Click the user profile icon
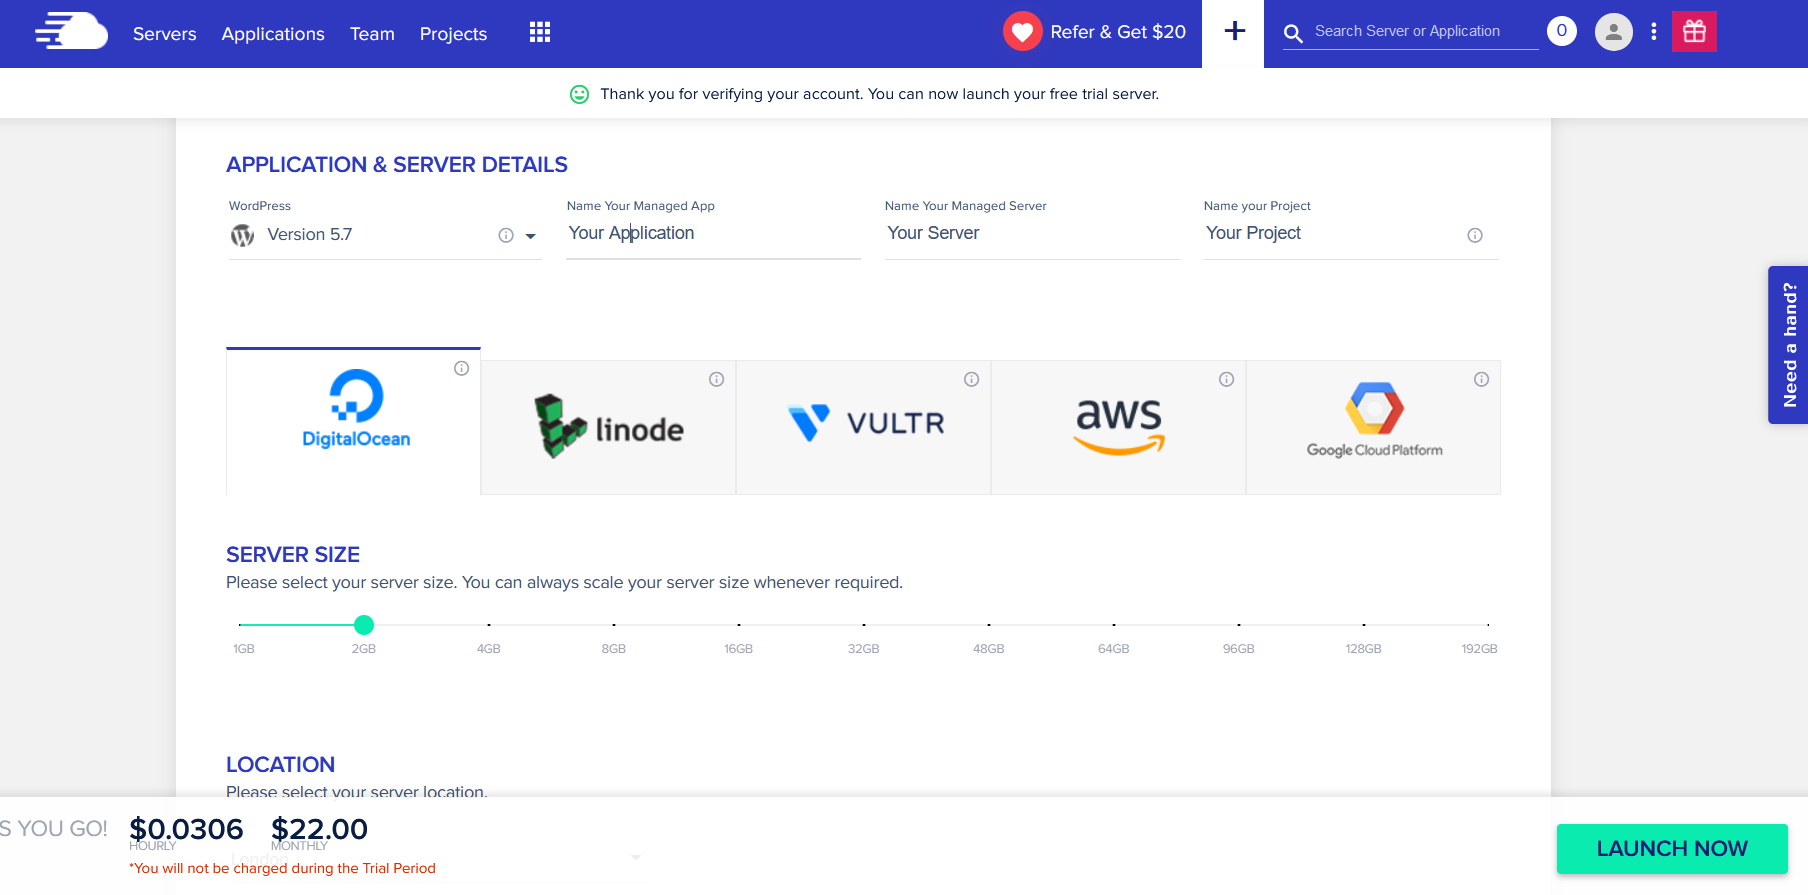The height and width of the screenshot is (895, 1808). pos(1612,31)
